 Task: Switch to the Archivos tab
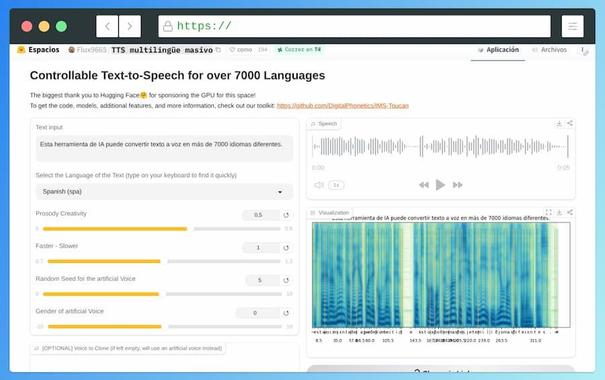pyautogui.click(x=549, y=50)
